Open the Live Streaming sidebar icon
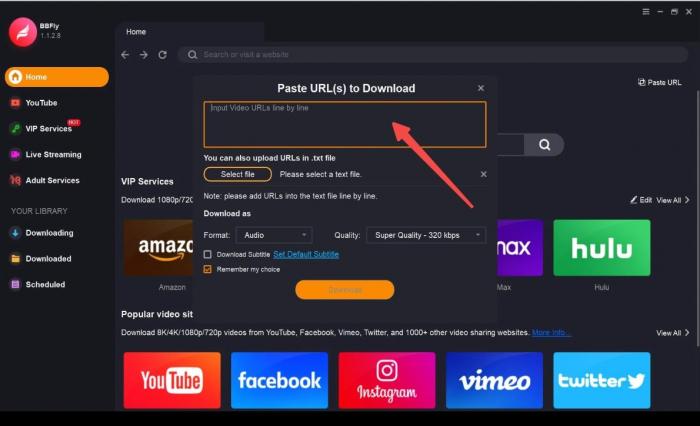This screenshot has height=426, width=700. click(15, 155)
